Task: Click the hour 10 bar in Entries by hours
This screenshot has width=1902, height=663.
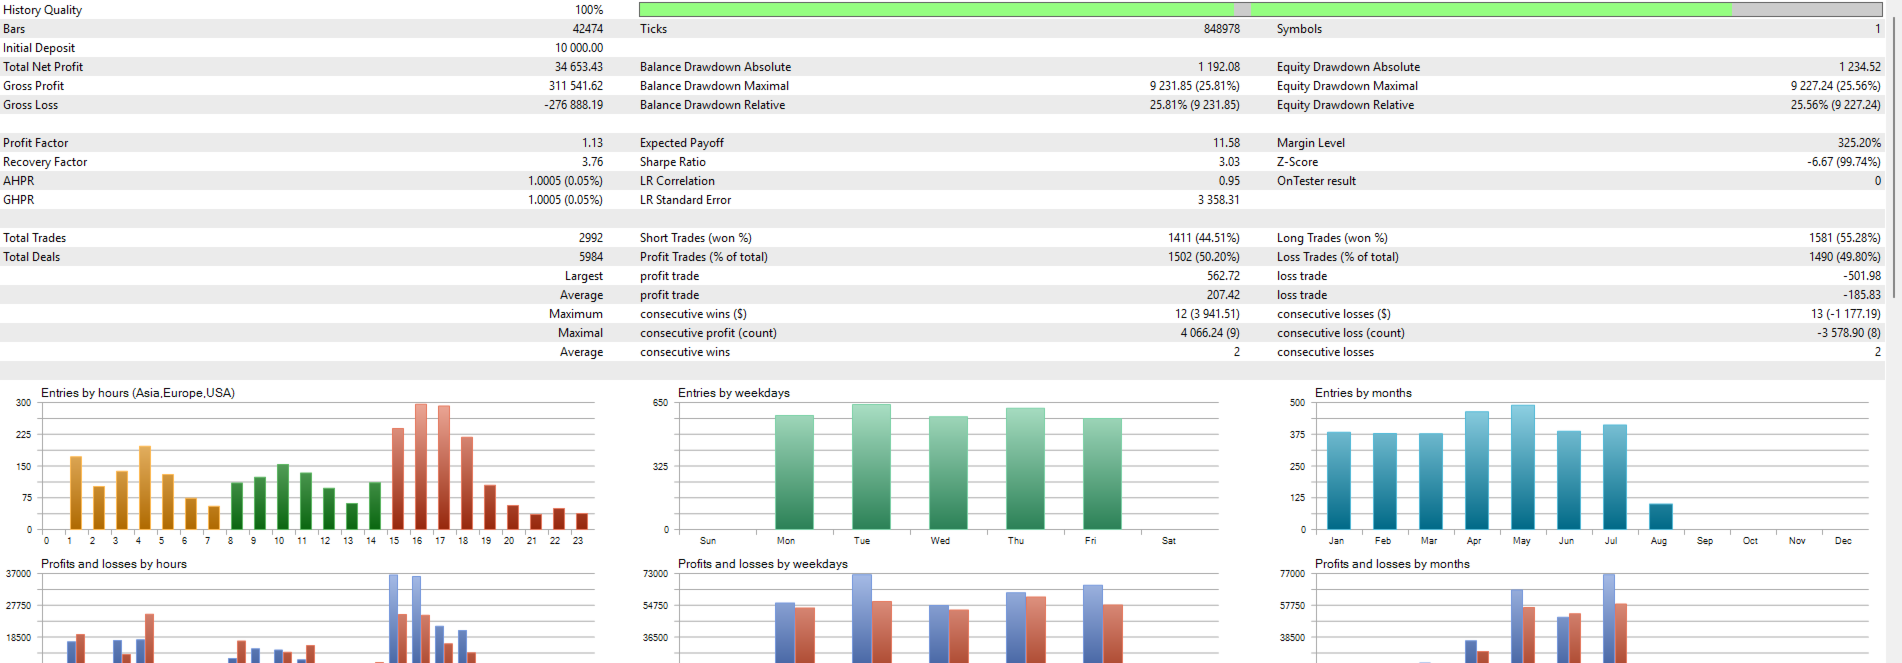Action: coord(283,497)
